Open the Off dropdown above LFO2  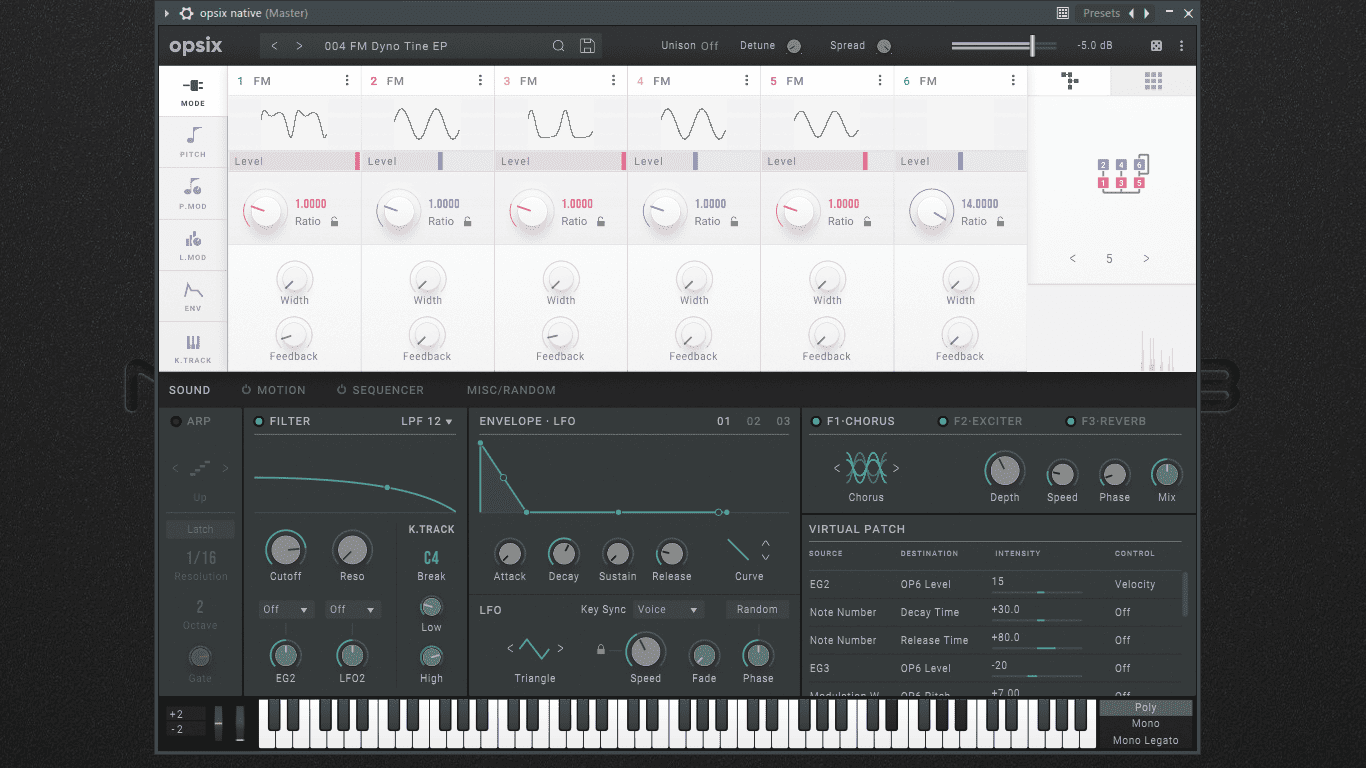[x=353, y=609]
